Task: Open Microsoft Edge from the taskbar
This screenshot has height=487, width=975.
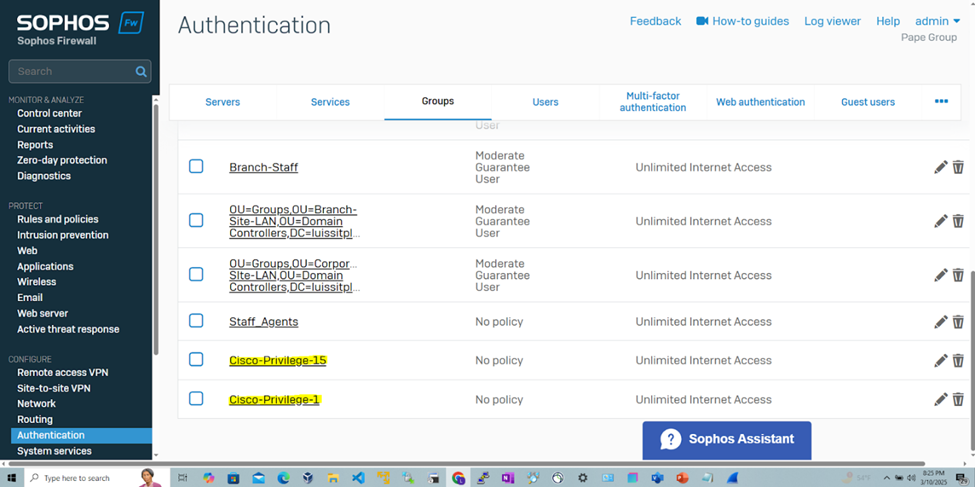Action: pyautogui.click(x=284, y=478)
